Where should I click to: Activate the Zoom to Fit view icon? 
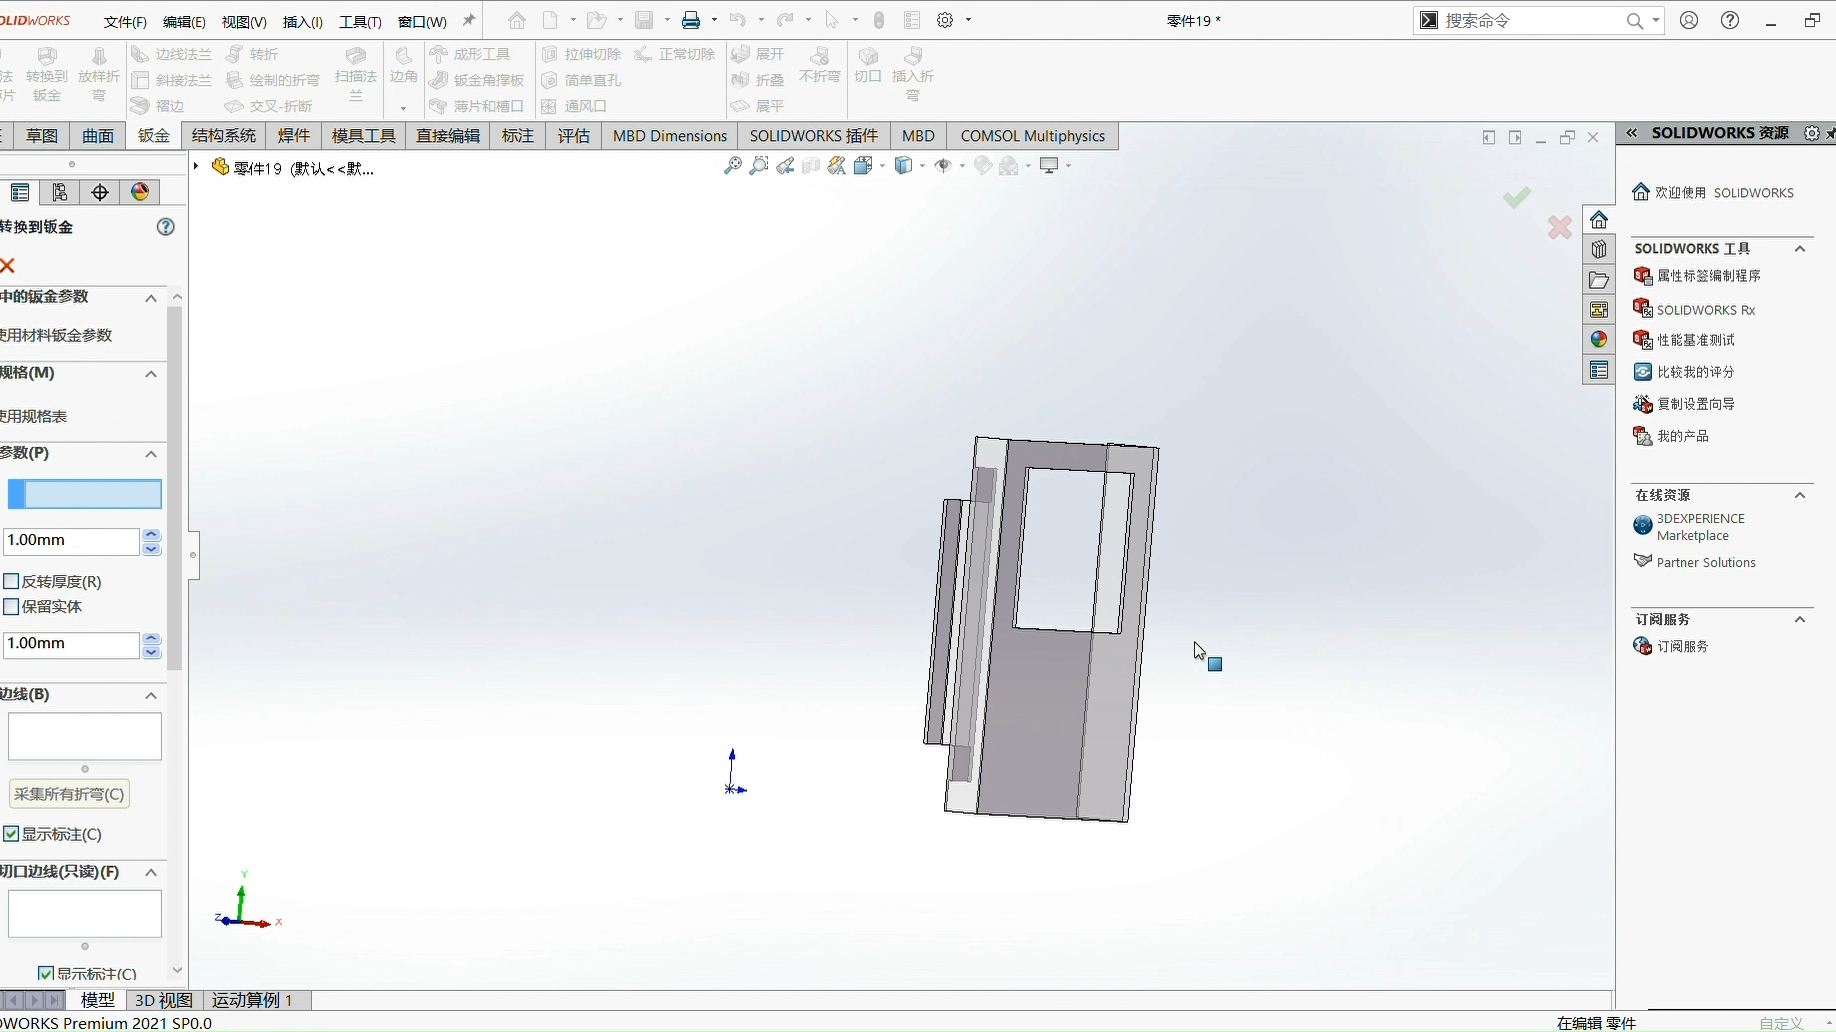[x=732, y=165]
